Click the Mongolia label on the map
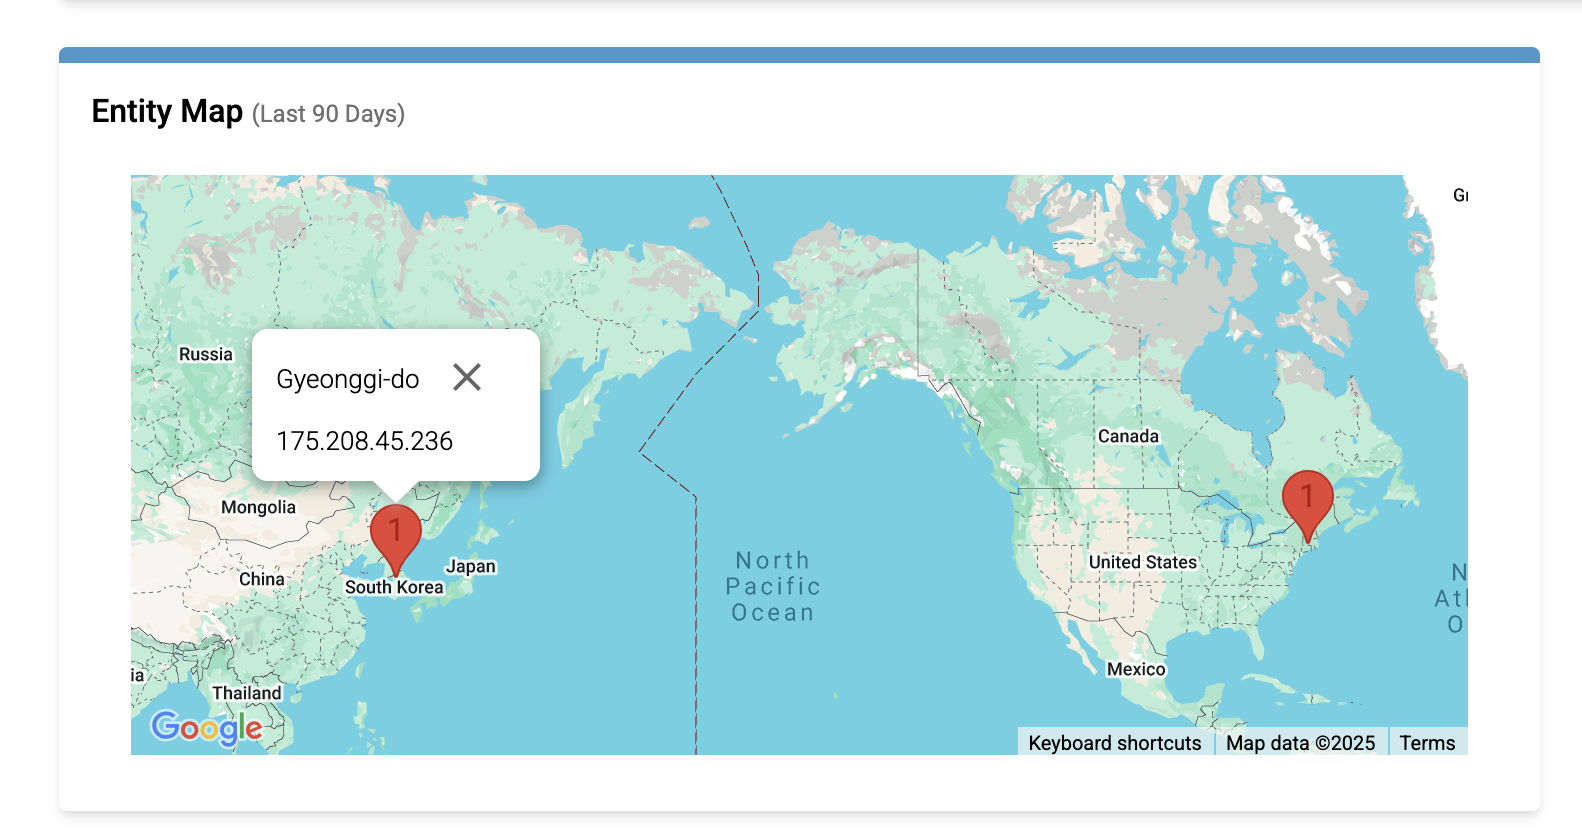Screen dimensions: 1582x838 tap(258, 507)
